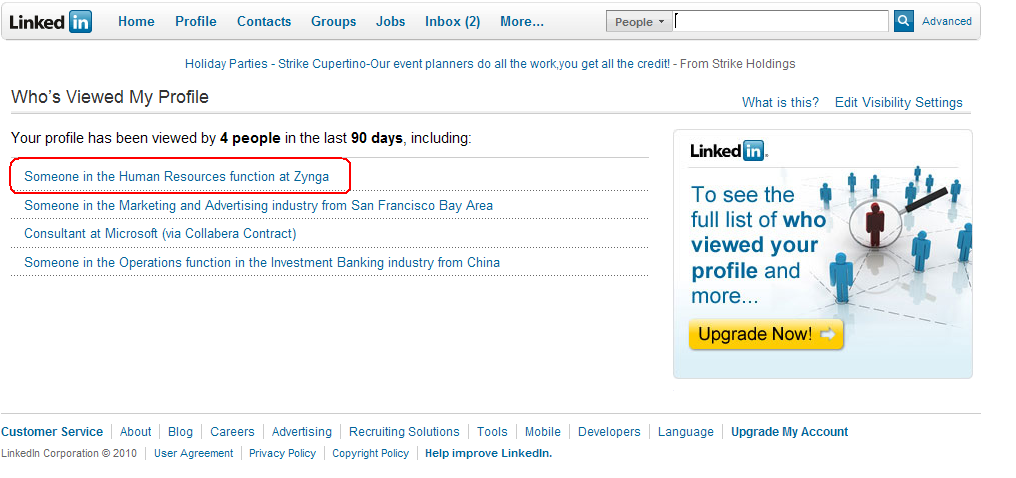This screenshot has width=1016, height=478.
Task: Click Help improve LinkedIn. link
Action: tap(489, 453)
